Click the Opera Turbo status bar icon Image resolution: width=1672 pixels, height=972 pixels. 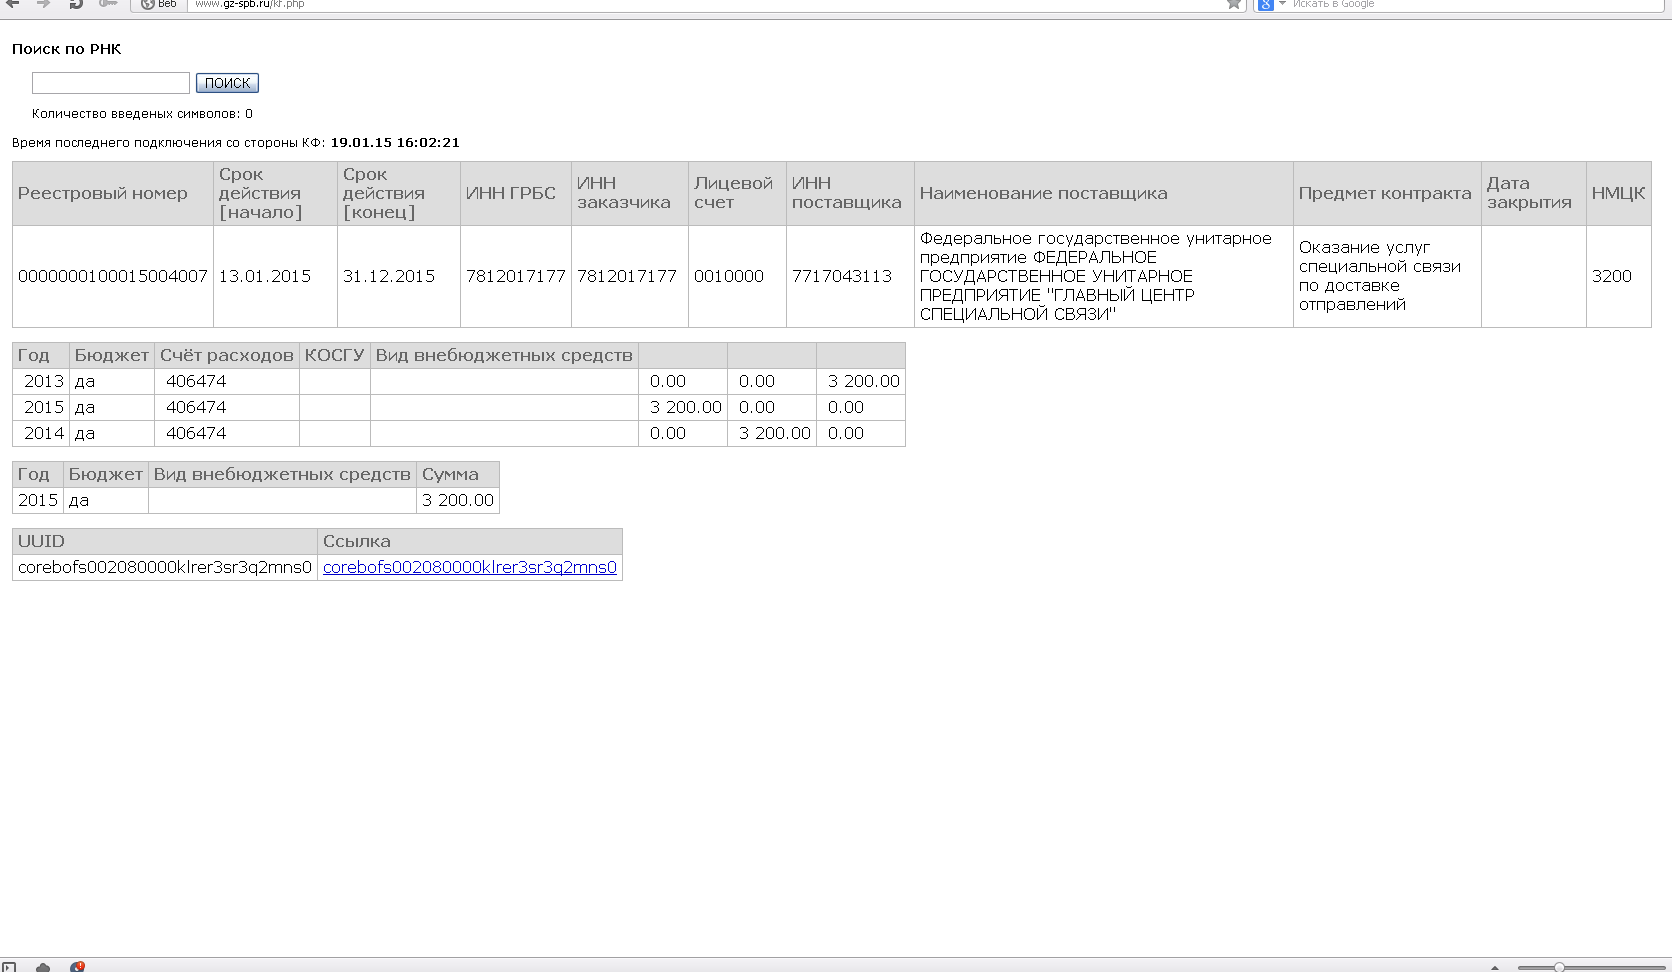click(x=77, y=967)
